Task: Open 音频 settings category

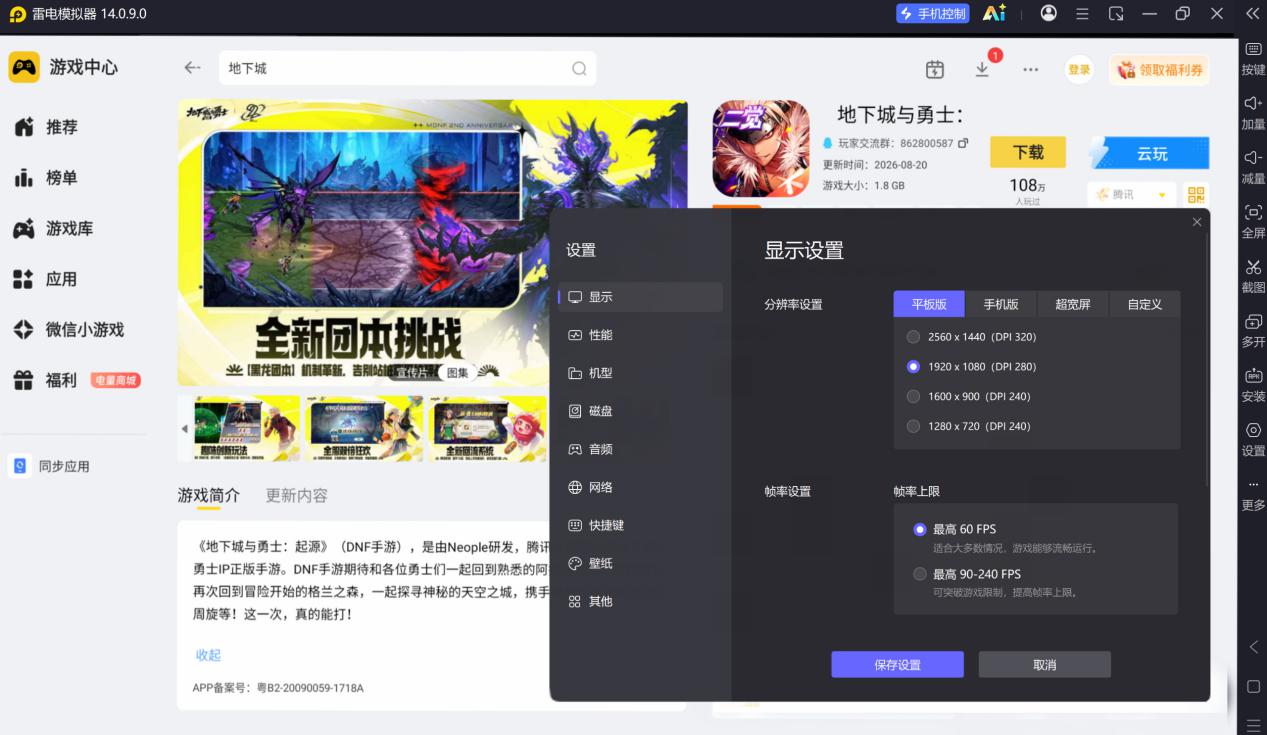Action: pyautogui.click(x=640, y=449)
